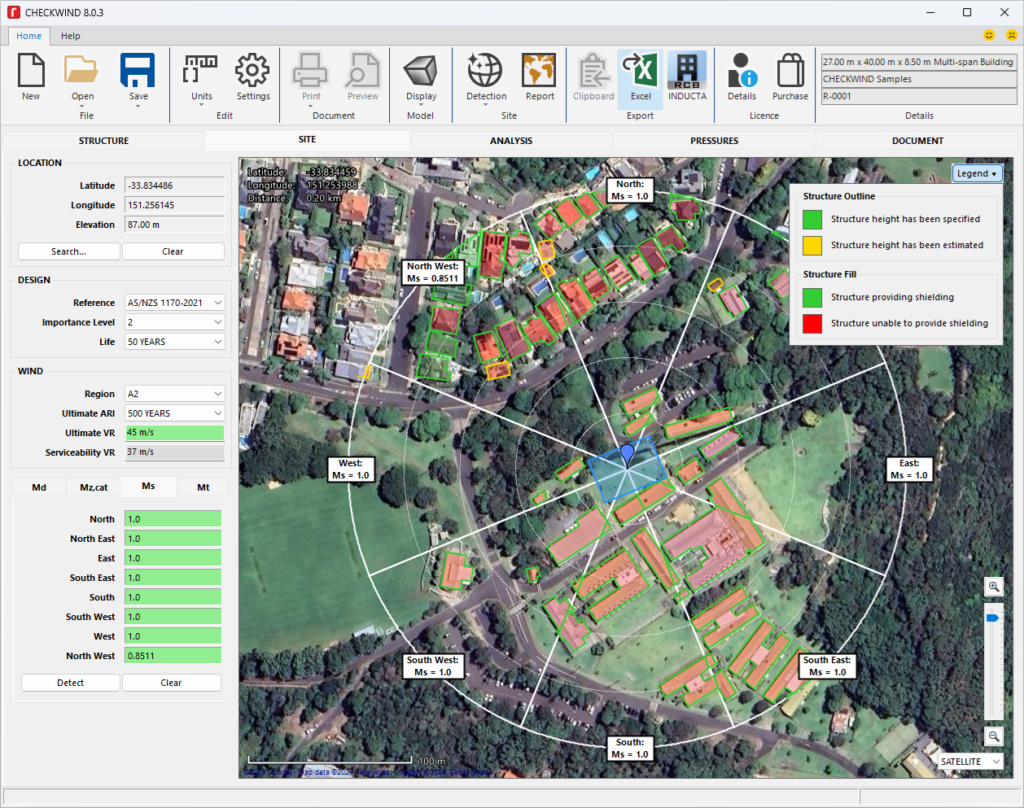1024x808 pixels.
Task: Click the Ultimate VR 45 m/s field
Action: pos(174,432)
